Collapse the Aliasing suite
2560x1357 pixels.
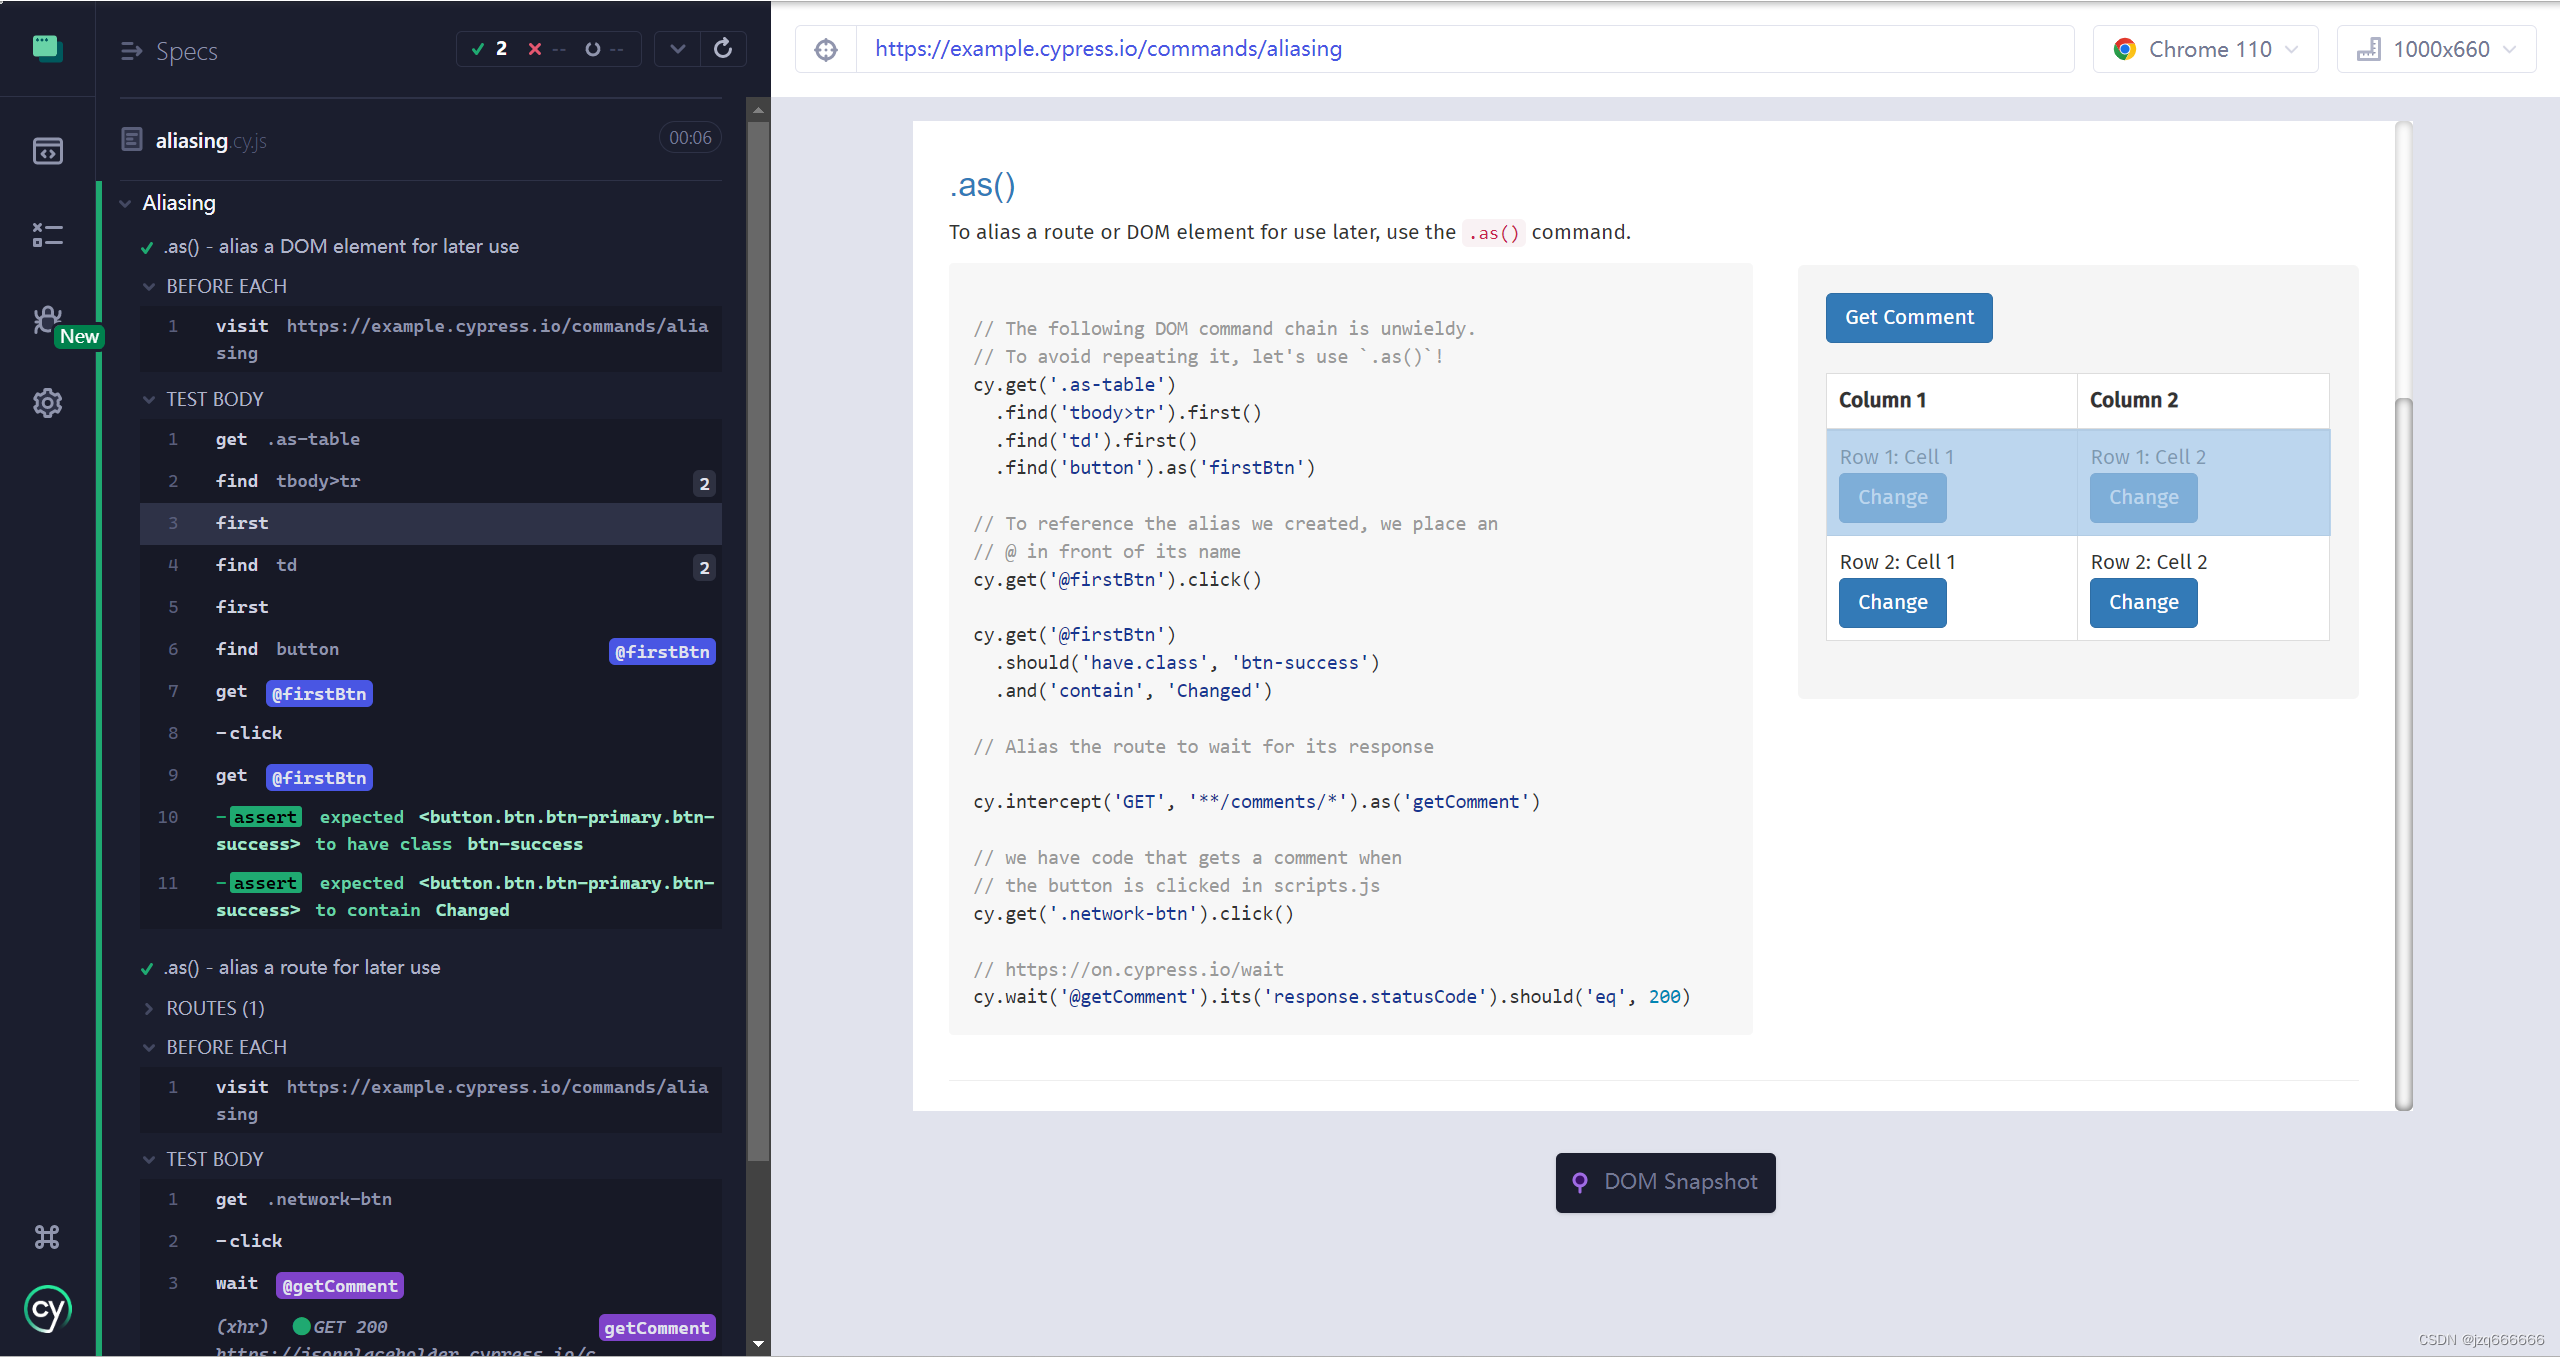coord(126,203)
